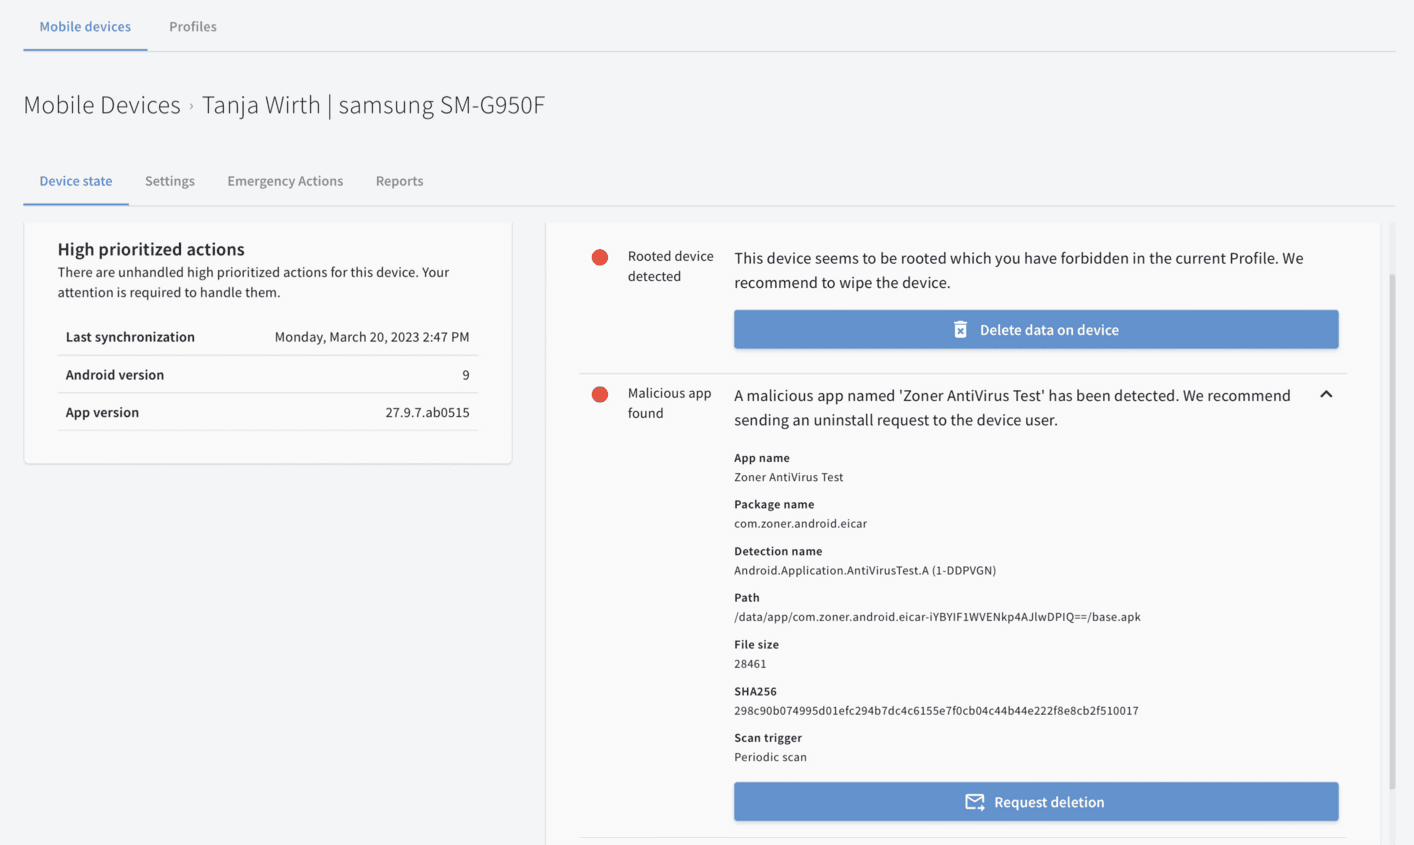
Task: Click red status dot beside Malicious app found
Action: [x=600, y=395]
